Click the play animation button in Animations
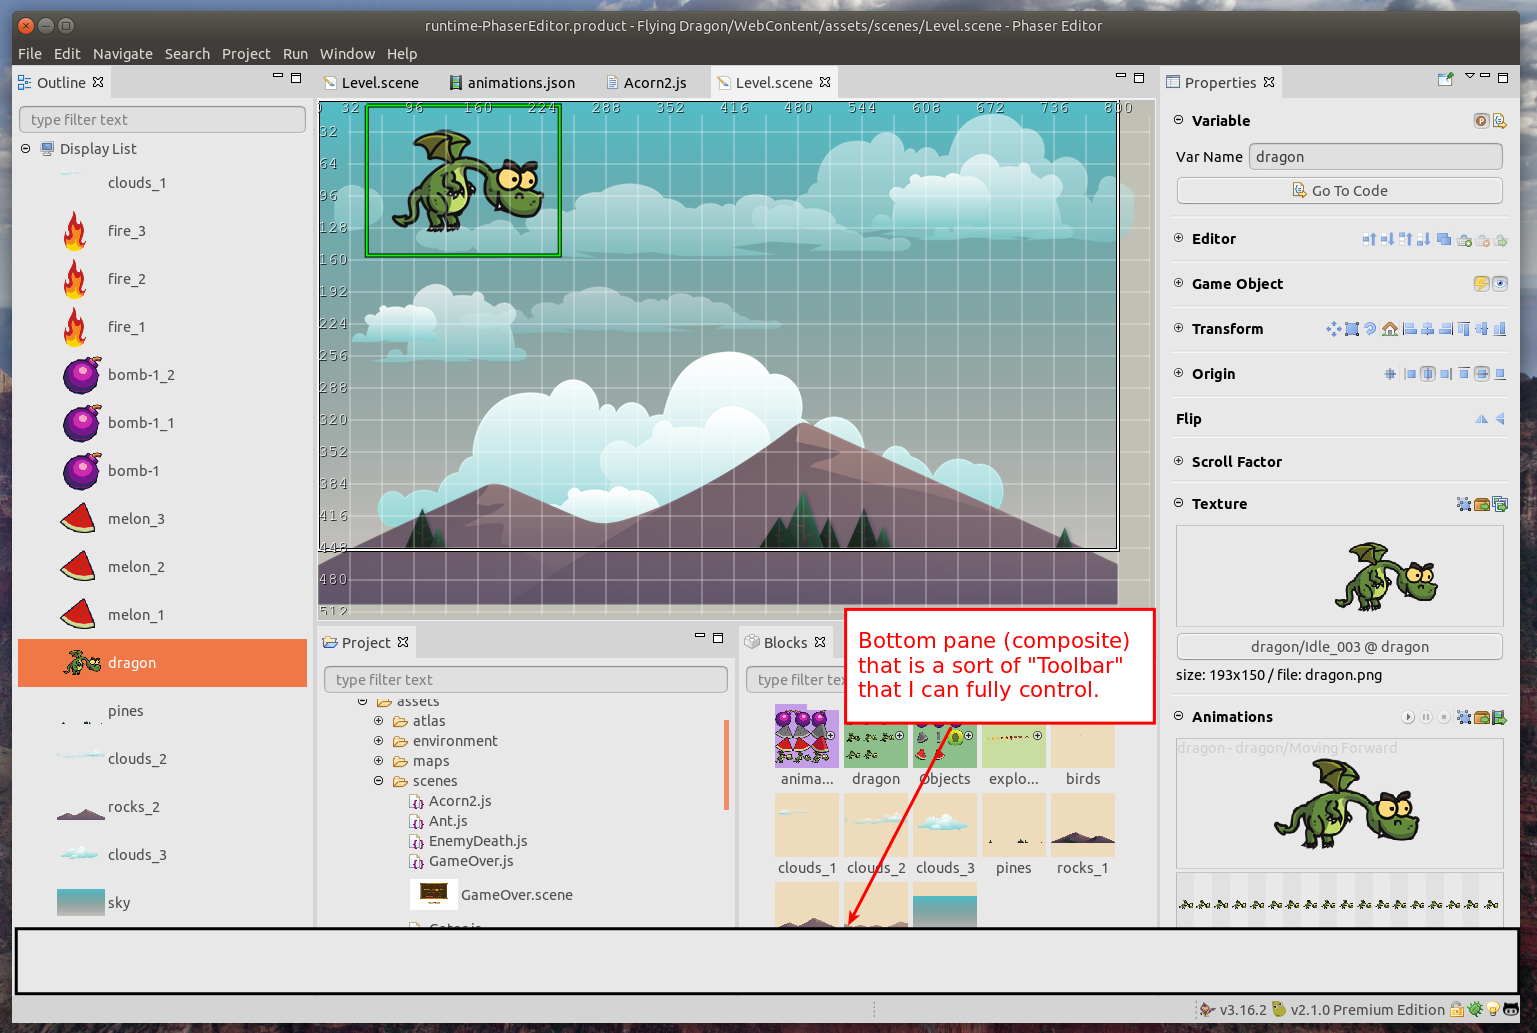 pyautogui.click(x=1408, y=717)
